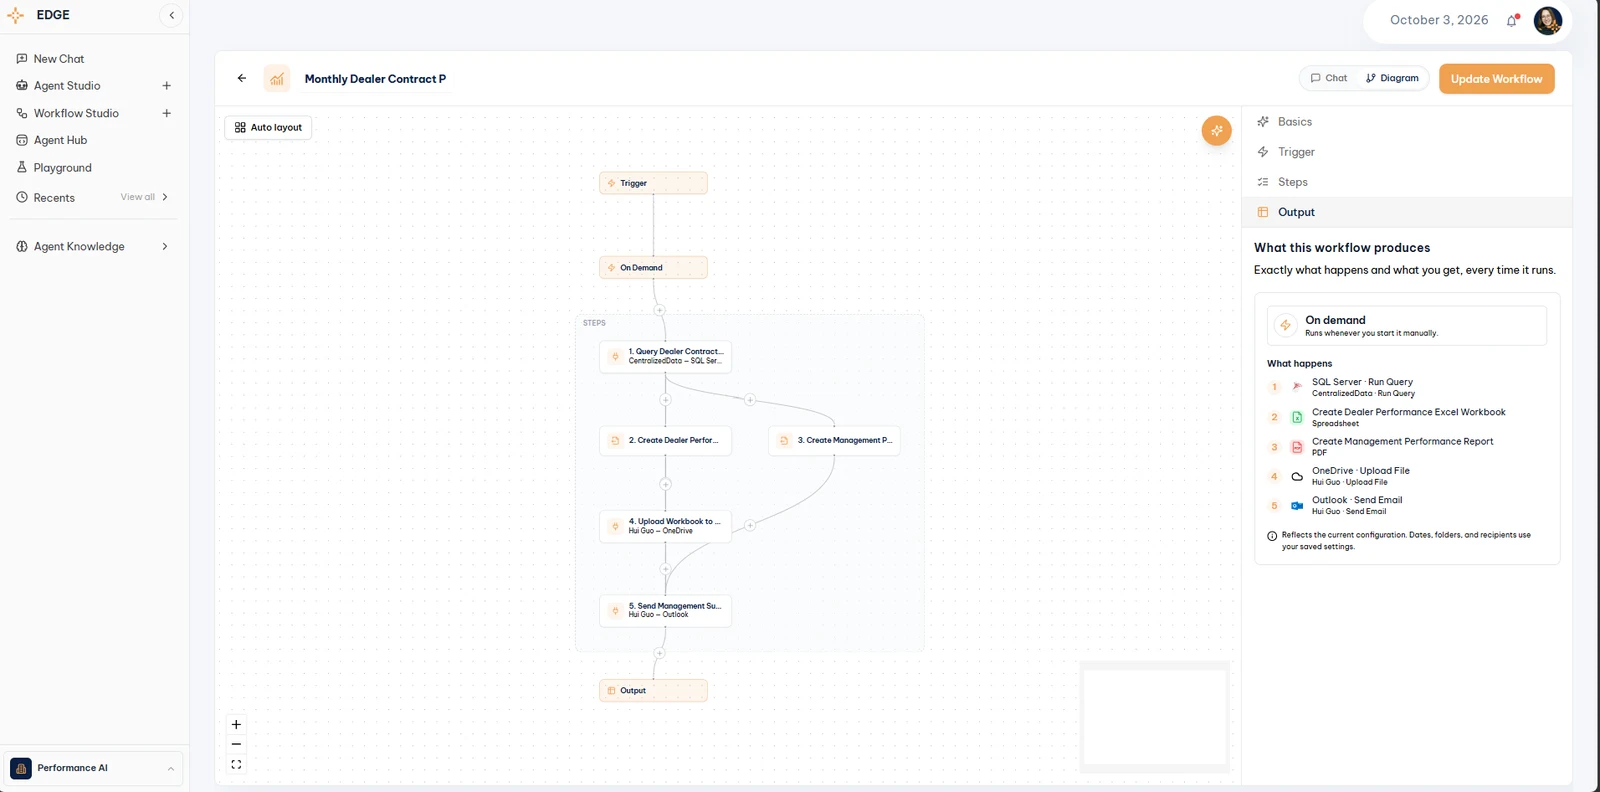
Task: Go back with the arrow icon
Action: tap(242, 78)
